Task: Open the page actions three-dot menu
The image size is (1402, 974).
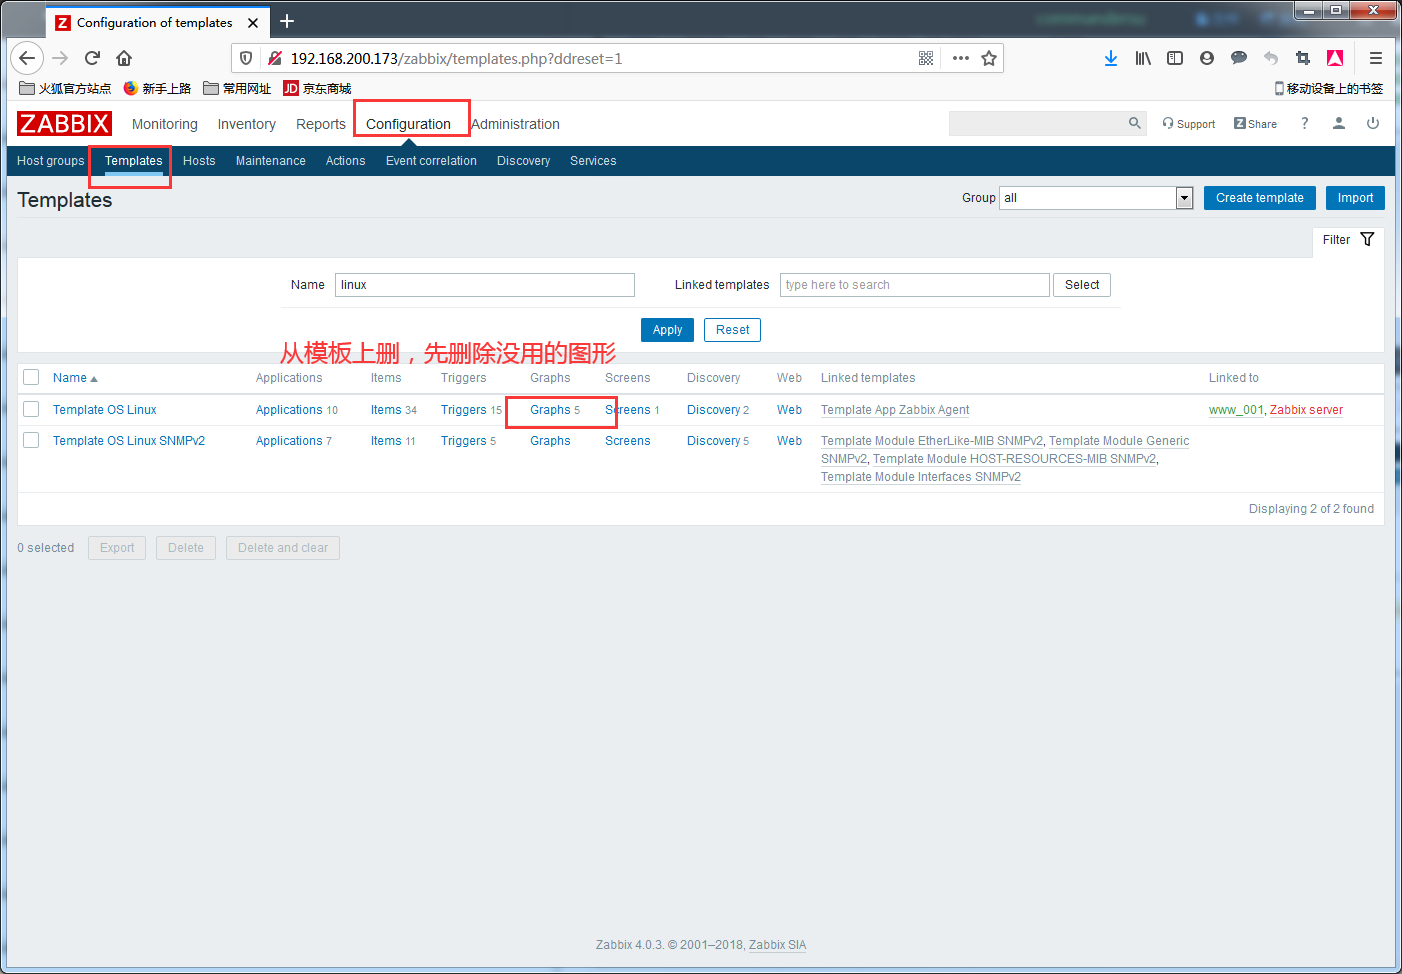Action: click(x=961, y=58)
